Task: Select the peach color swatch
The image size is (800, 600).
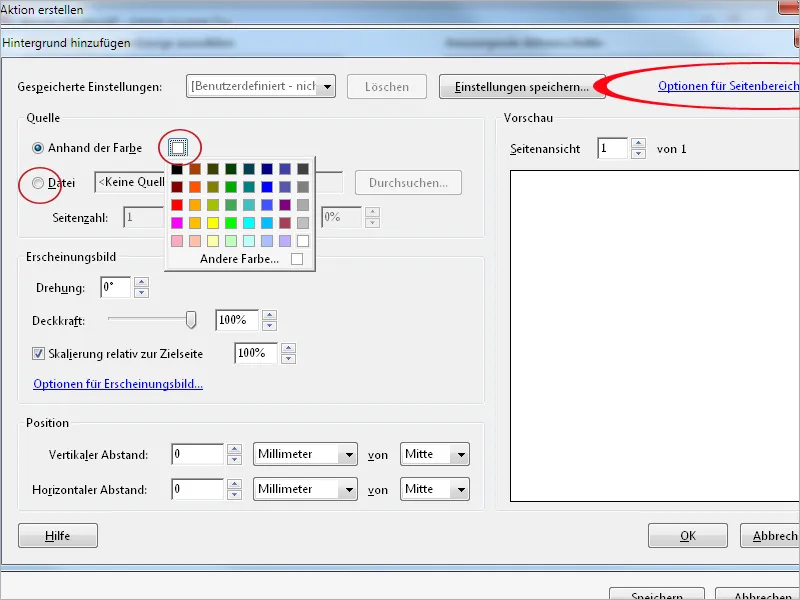Action: point(195,240)
